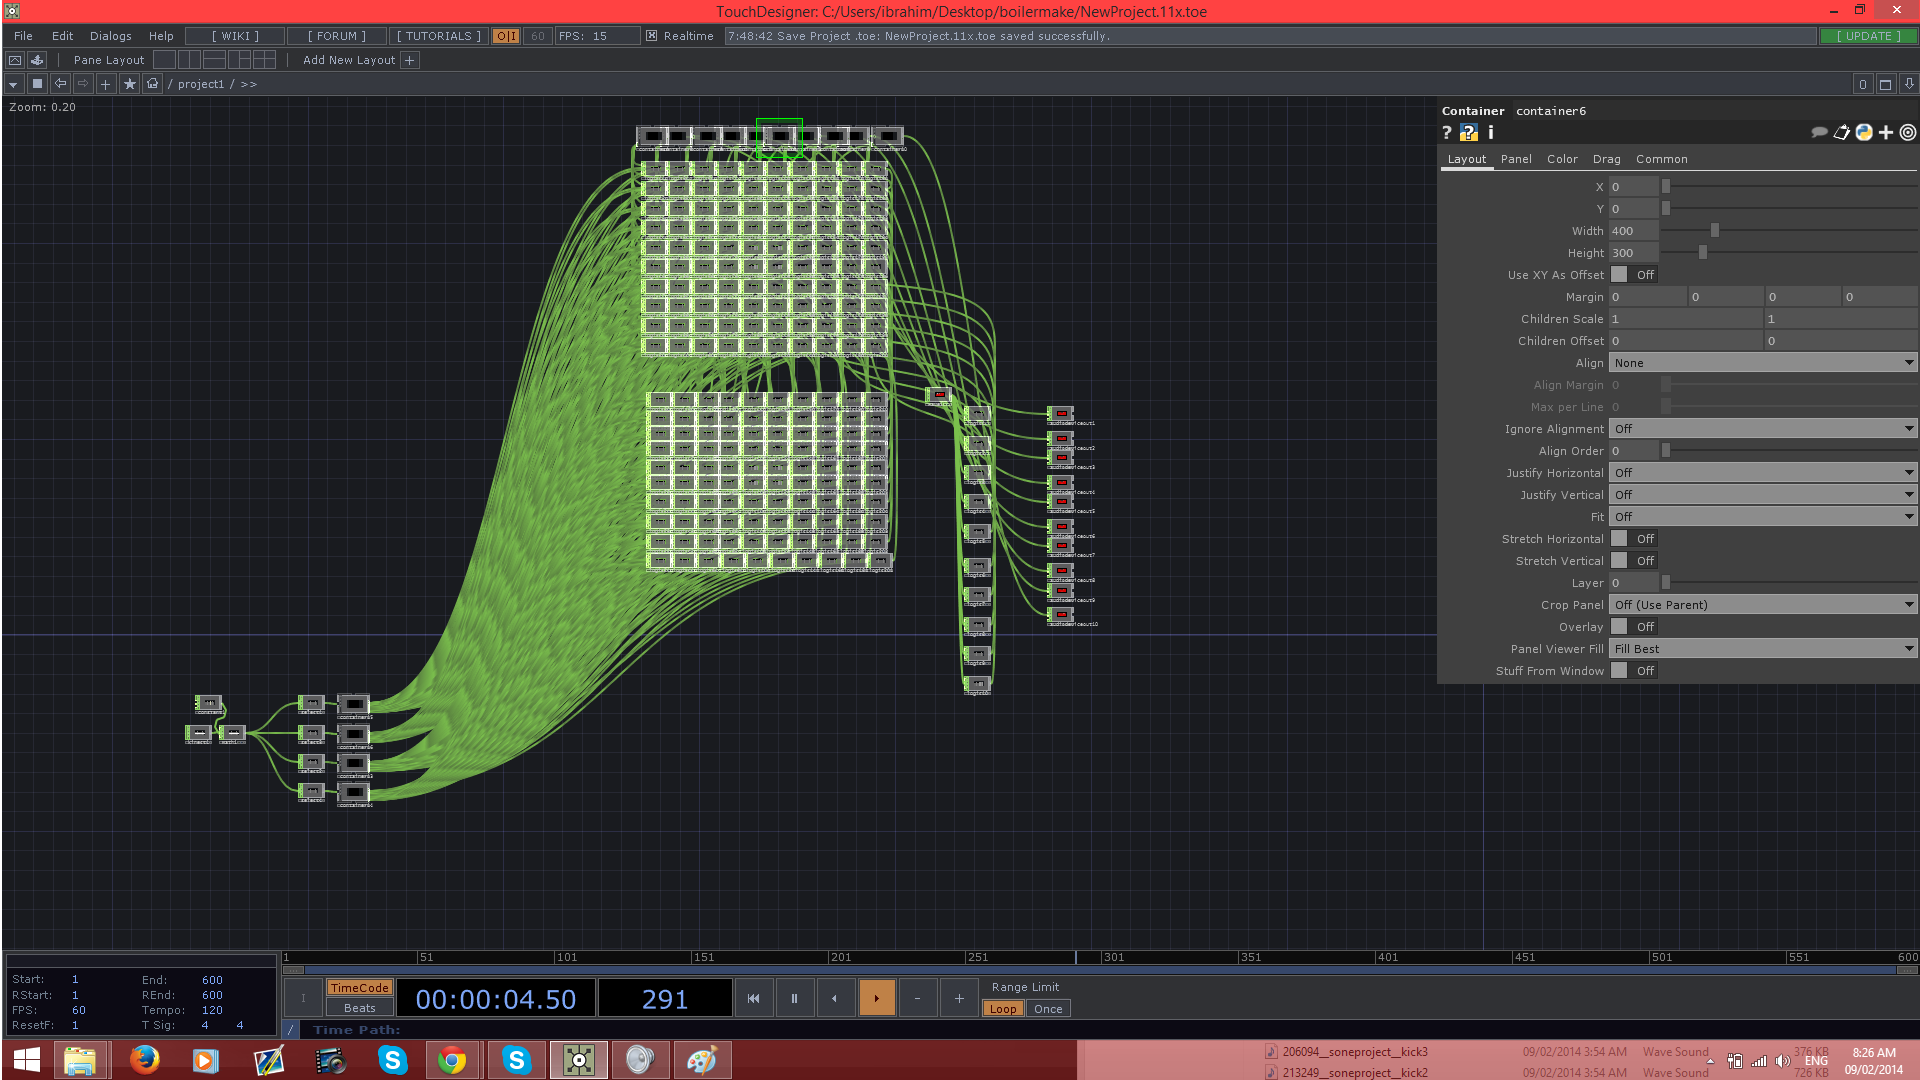This screenshot has width=1920, height=1080.
Task: Open operator info via the 'i' icon
Action: pyautogui.click(x=1490, y=133)
